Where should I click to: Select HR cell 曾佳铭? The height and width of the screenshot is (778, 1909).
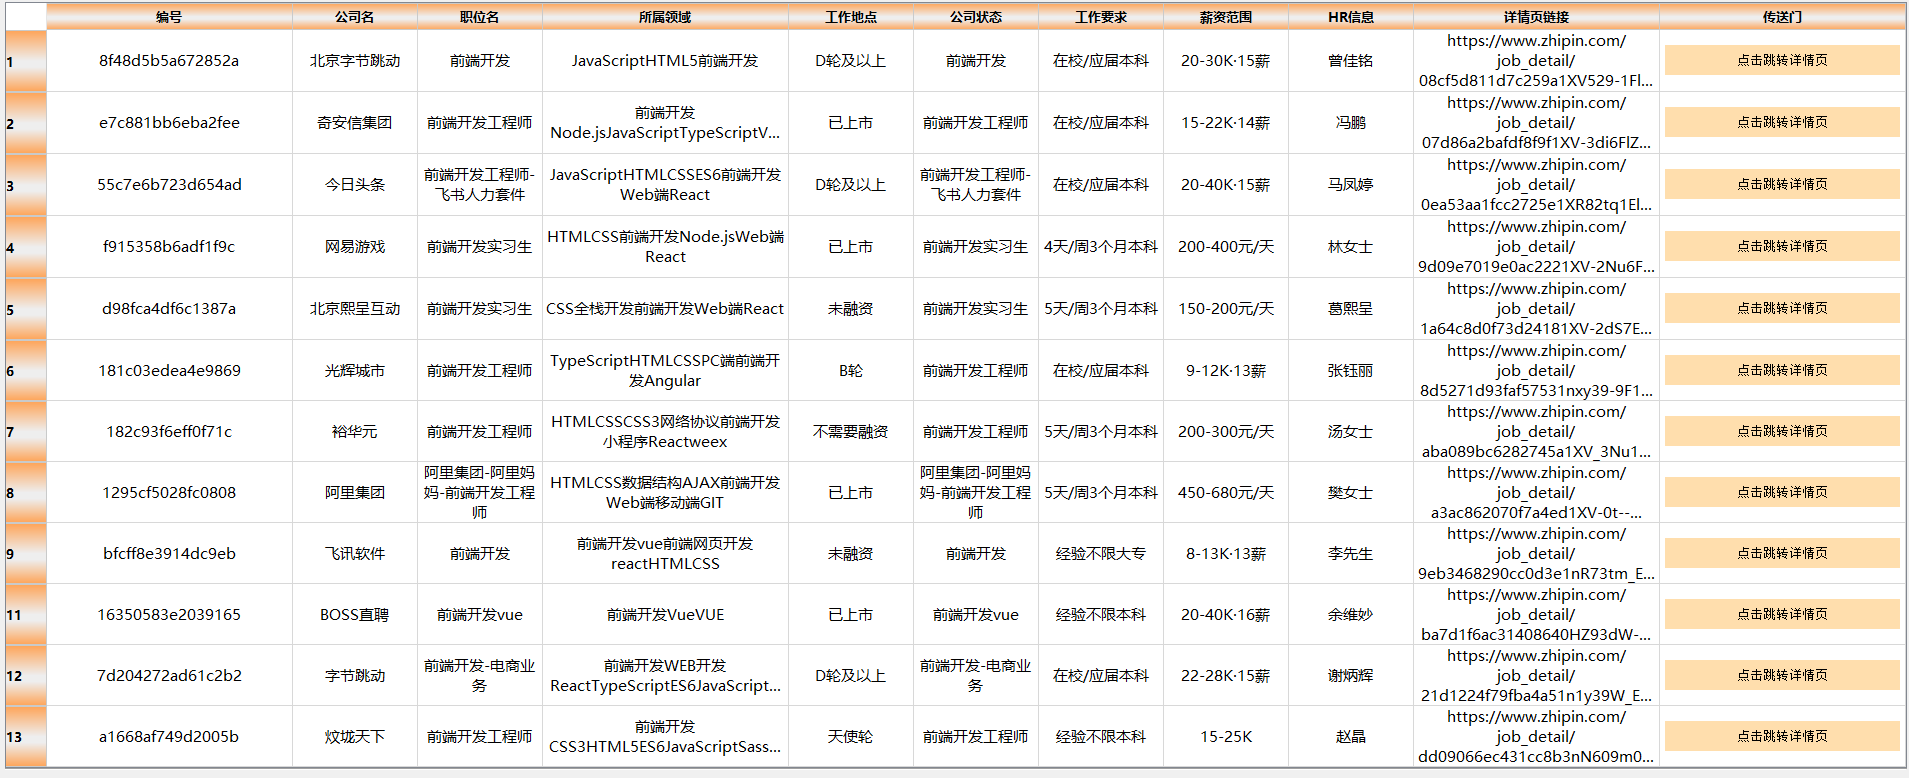tap(1350, 60)
